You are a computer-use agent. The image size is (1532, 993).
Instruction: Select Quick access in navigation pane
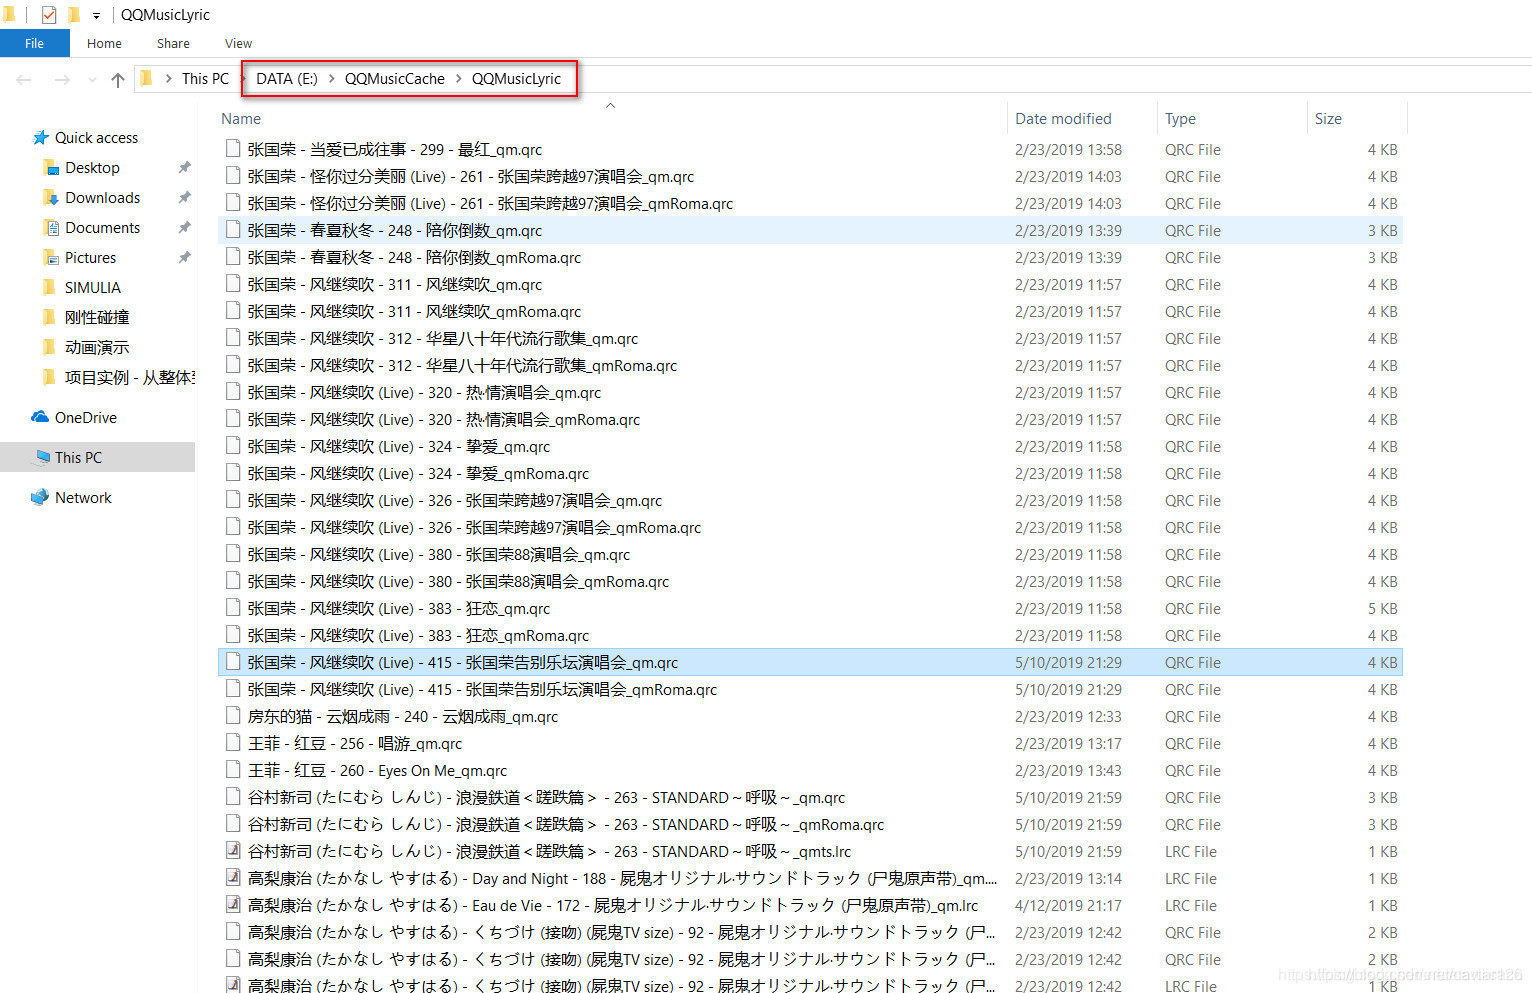(x=96, y=137)
